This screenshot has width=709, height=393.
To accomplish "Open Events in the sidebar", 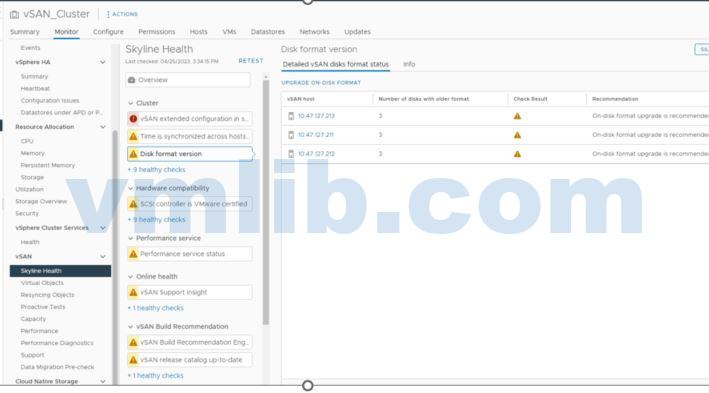I will pyautogui.click(x=30, y=47).
